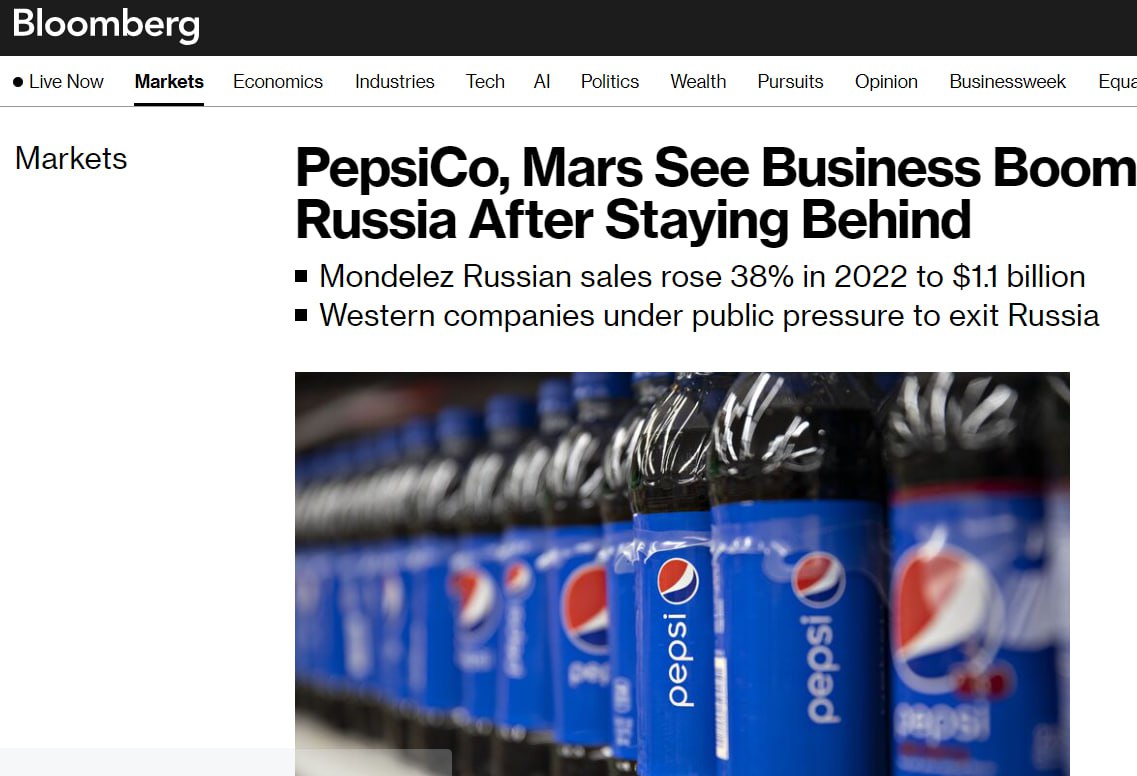Open the Economics section
Image resolution: width=1137 pixels, height=776 pixels.
click(x=278, y=82)
